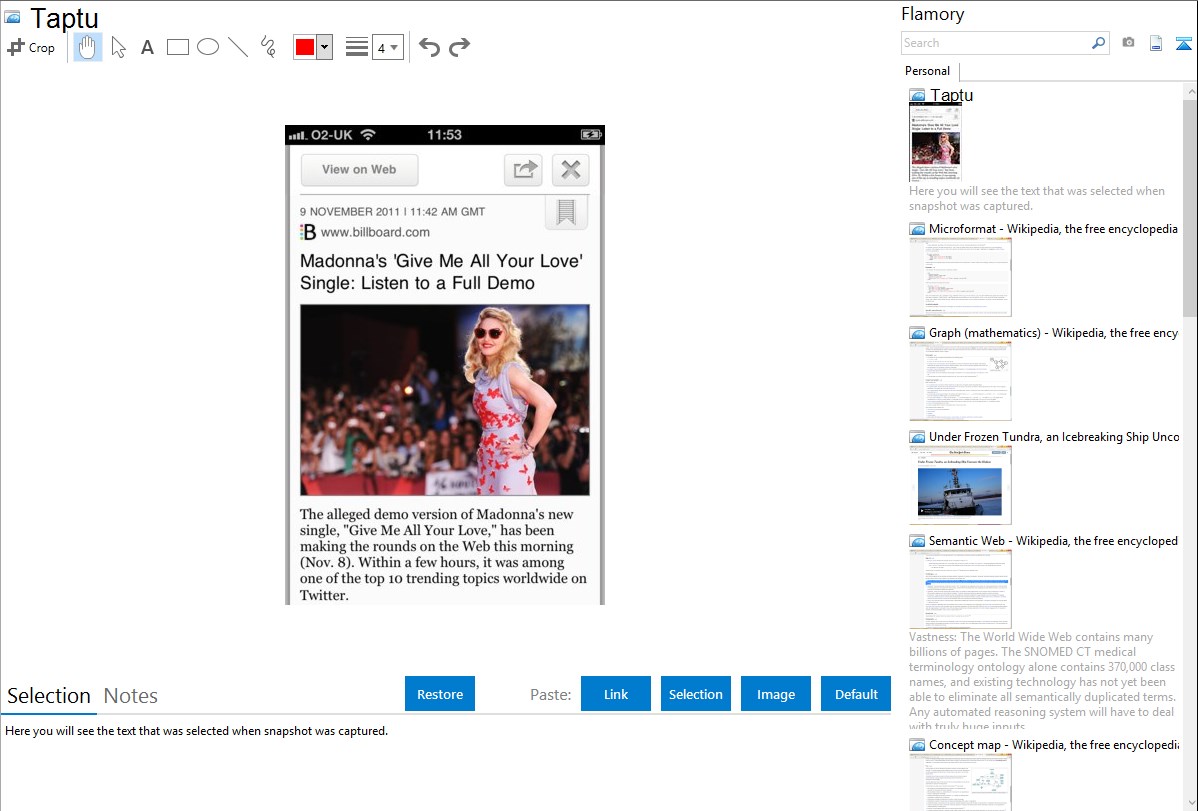Click the red color swatch
The height and width of the screenshot is (811, 1198).
click(x=305, y=47)
